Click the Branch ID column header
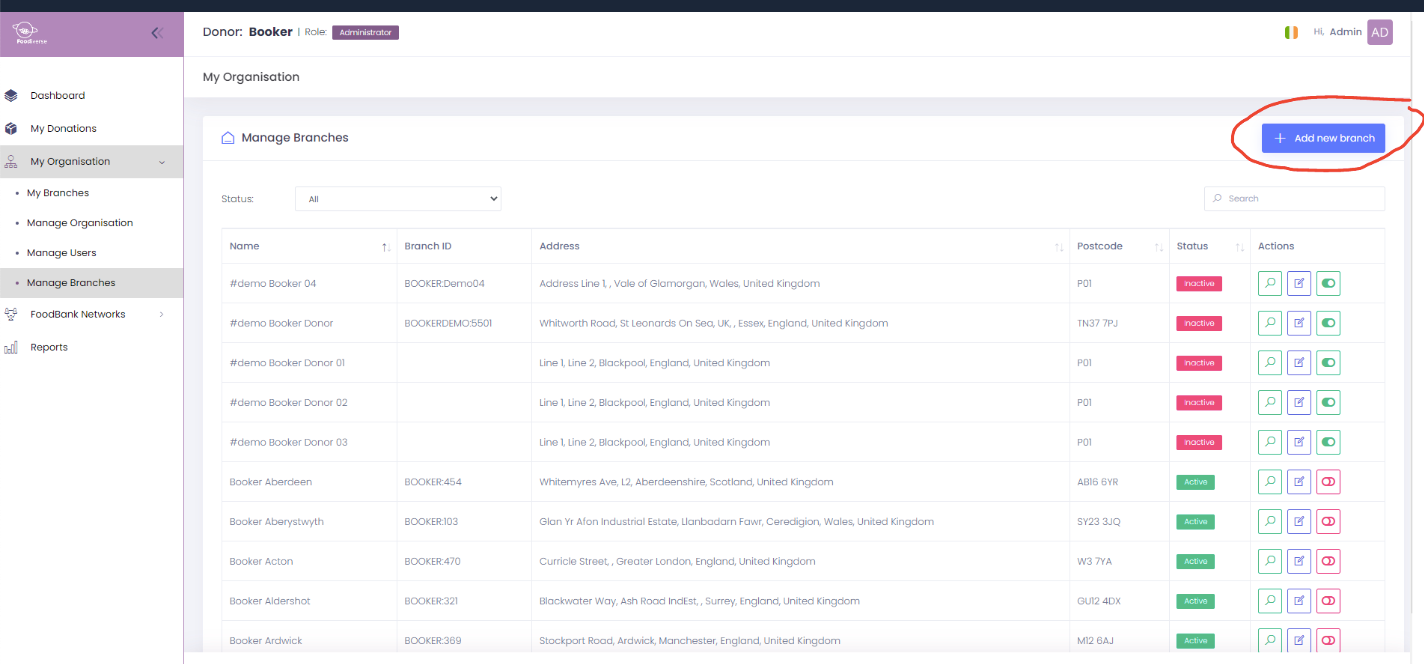Screen dimensions: 1424x664 point(428,246)
